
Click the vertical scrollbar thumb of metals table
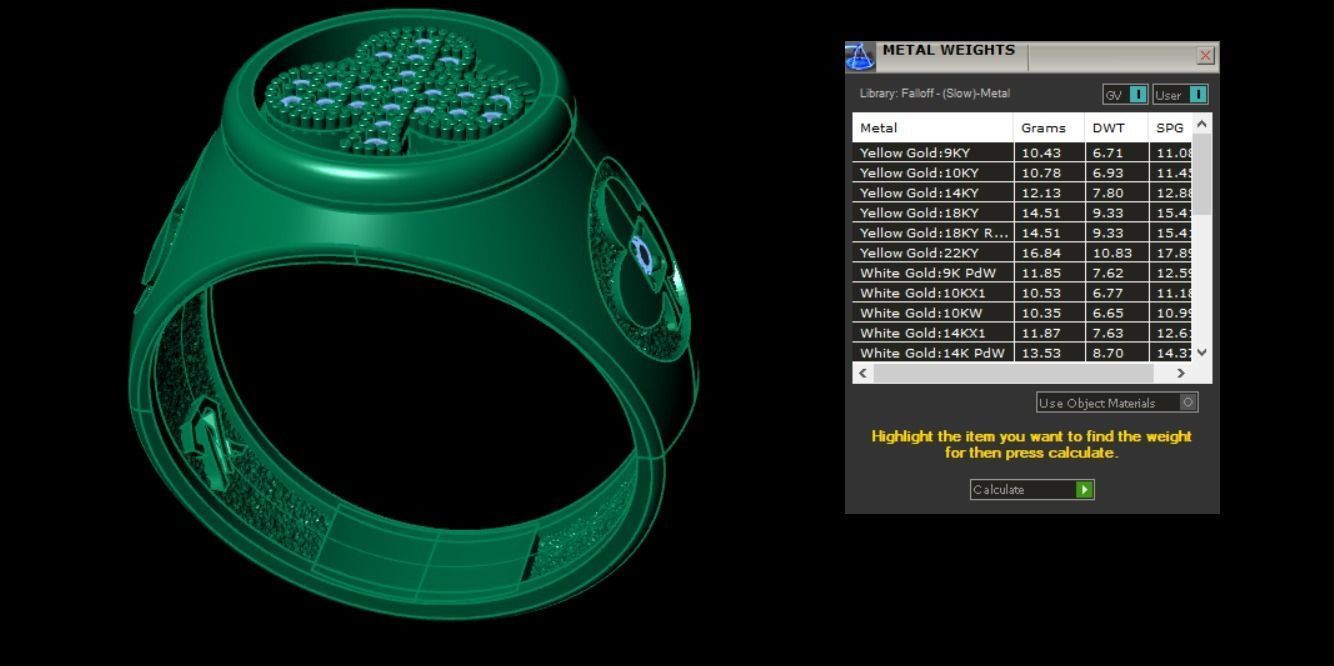pyautogui.click(x=1202, y=173)
